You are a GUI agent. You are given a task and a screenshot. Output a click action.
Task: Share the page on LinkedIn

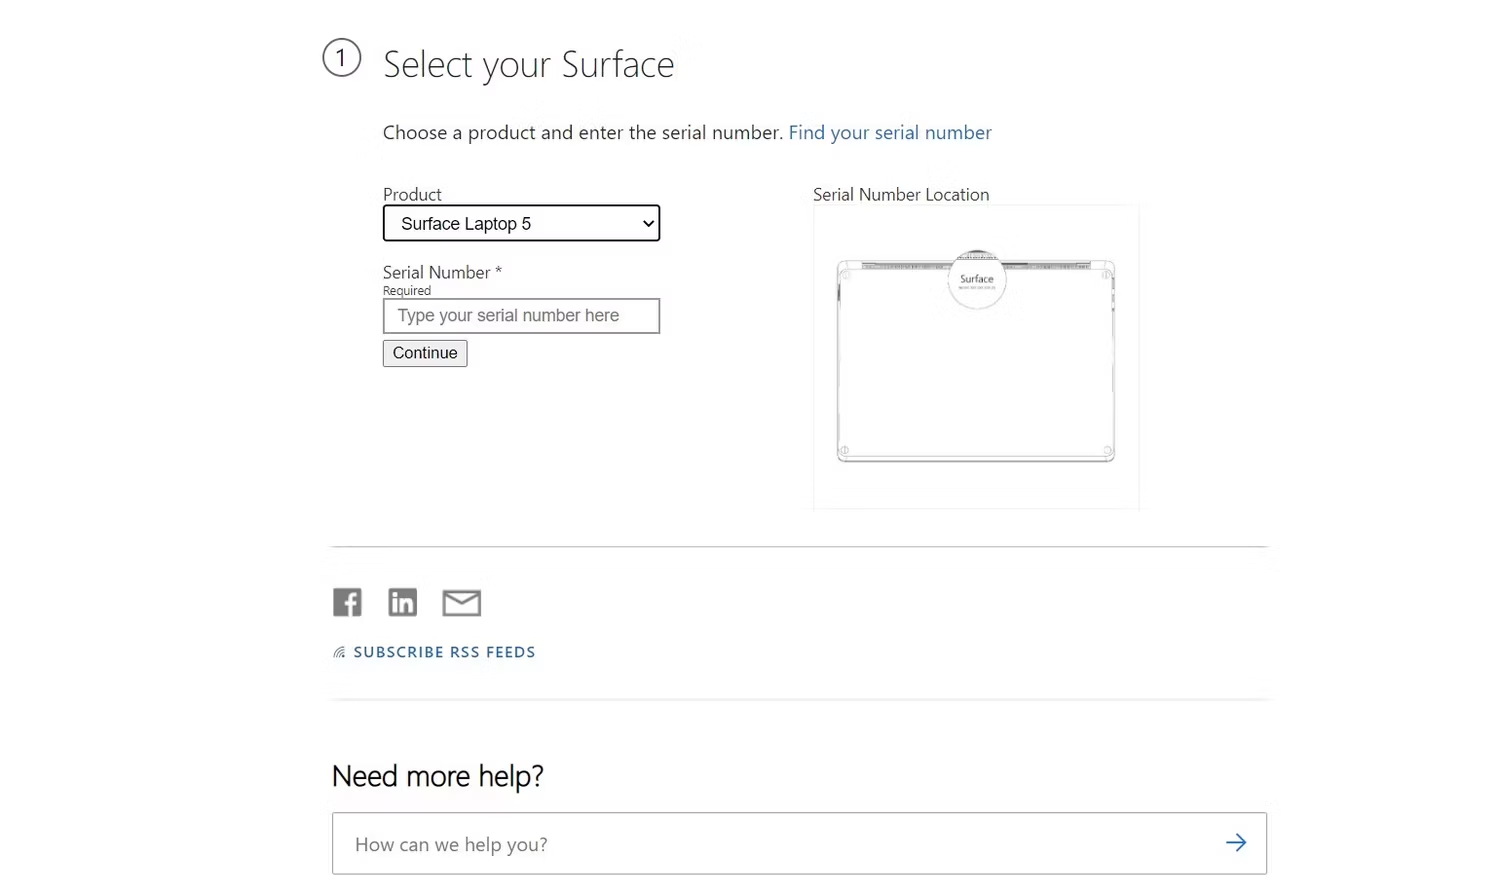(403, 602)
